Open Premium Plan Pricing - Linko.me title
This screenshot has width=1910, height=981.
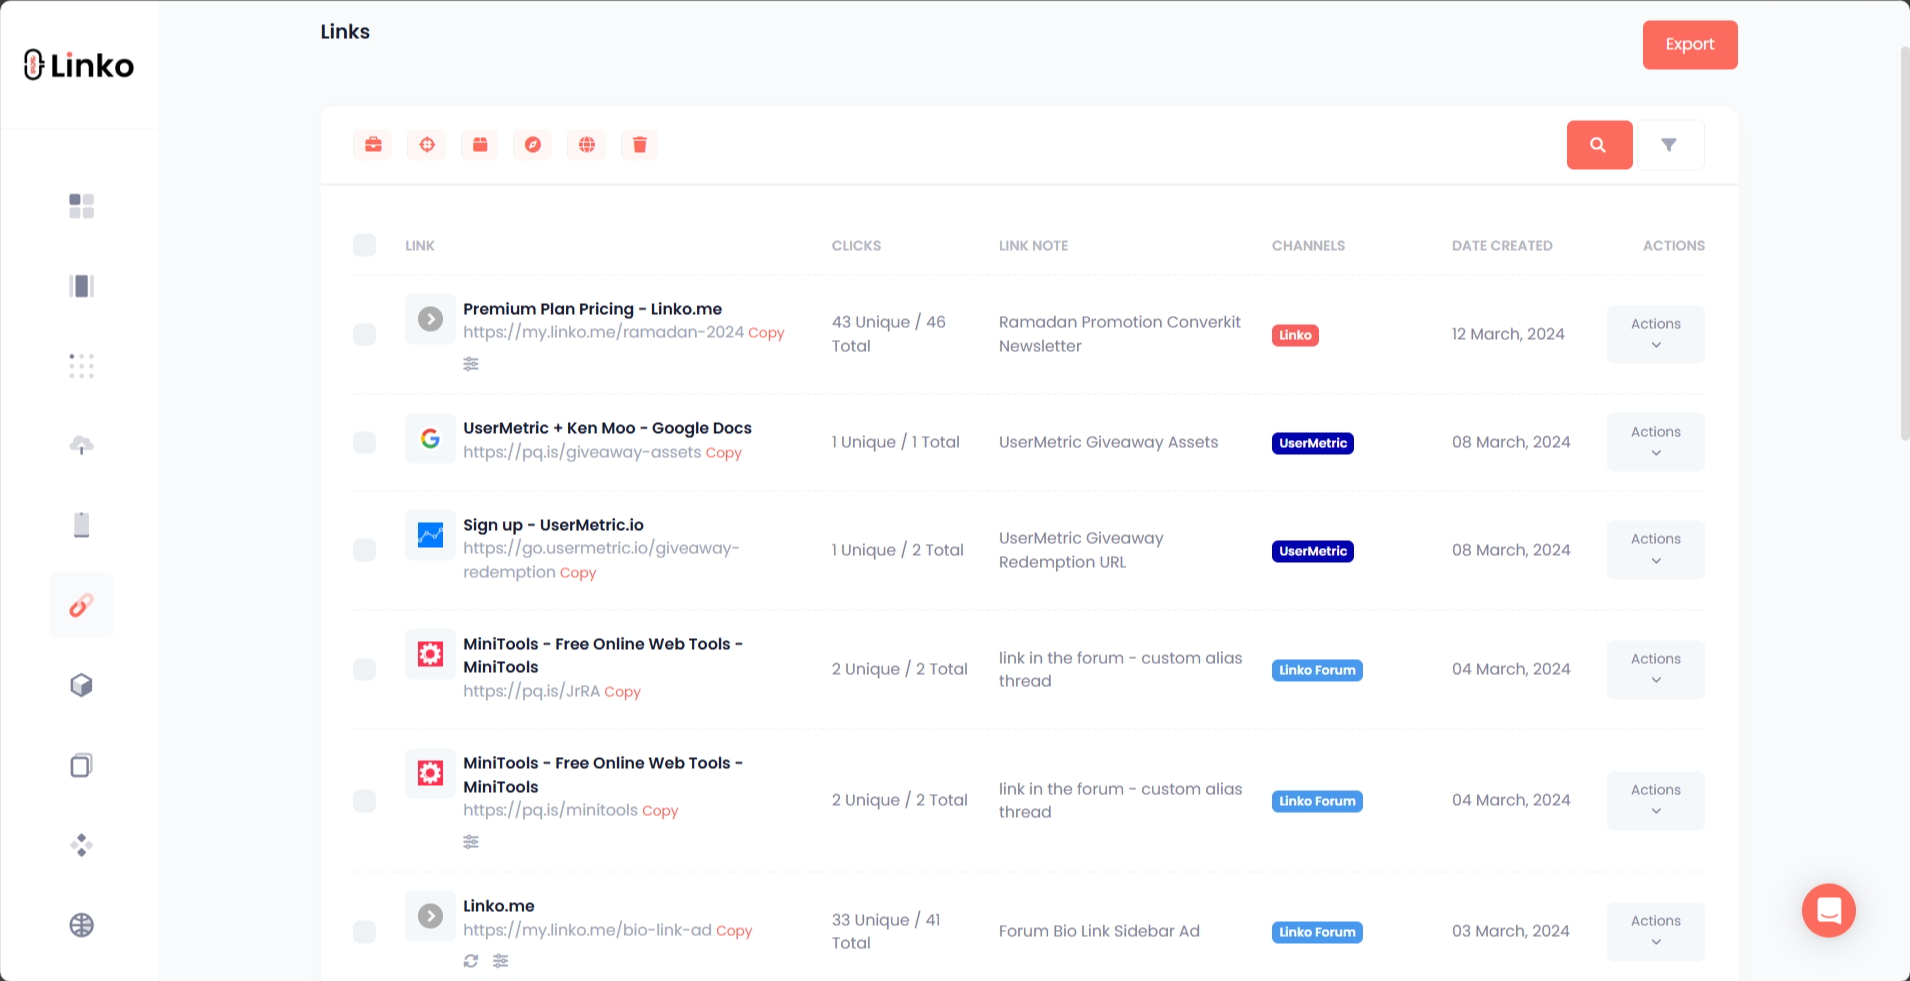point(592,309)
